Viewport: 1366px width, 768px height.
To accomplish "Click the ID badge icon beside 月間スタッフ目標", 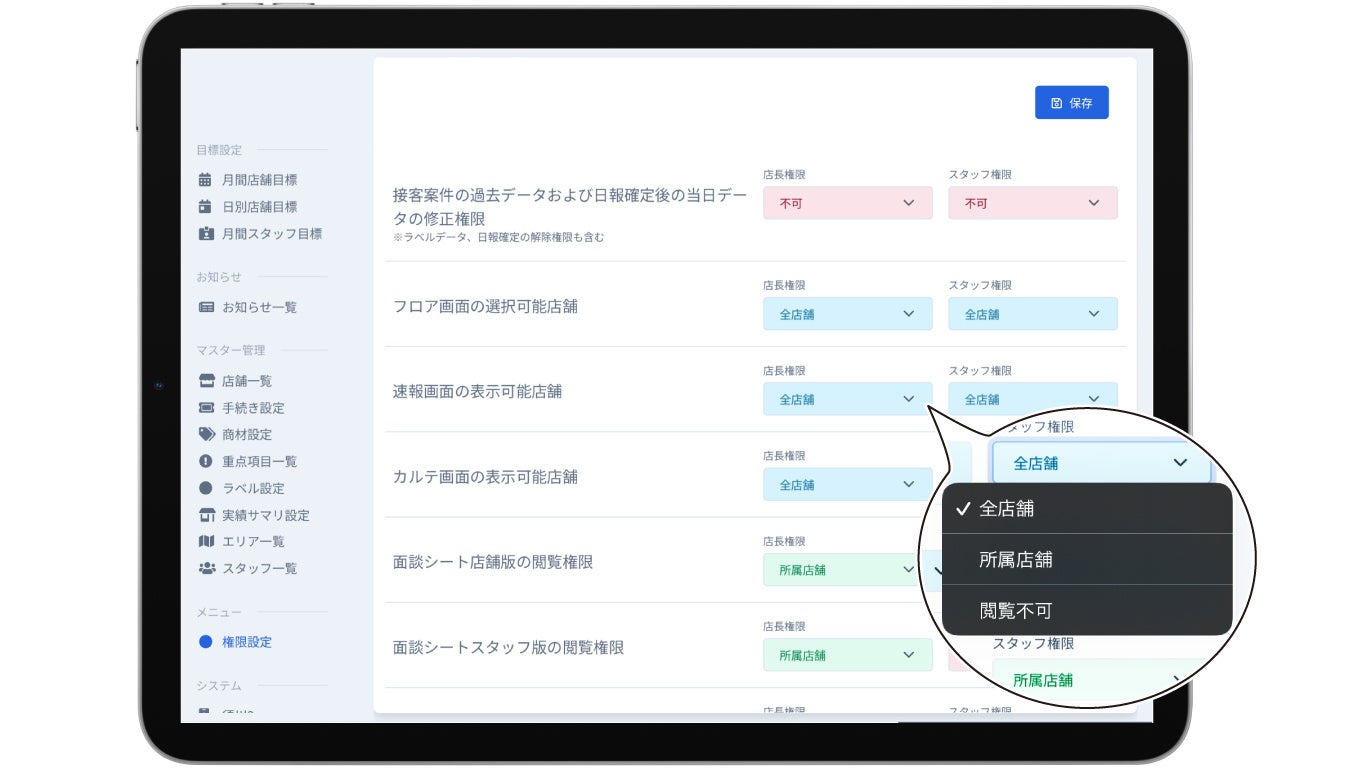I will (x=205, y=234).
